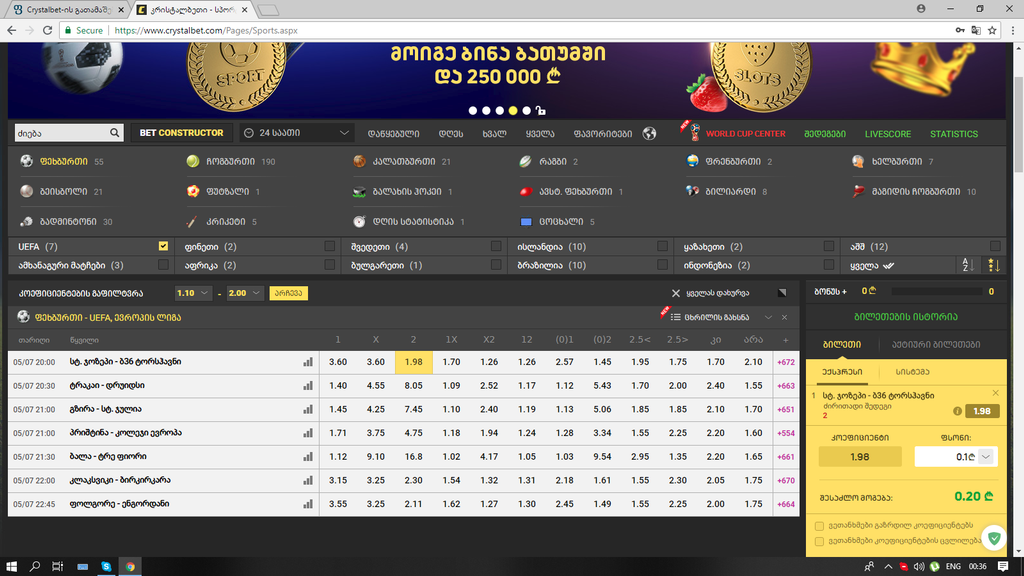
Task: Click the tennis ball icon with 190 events
Action: 193,161
